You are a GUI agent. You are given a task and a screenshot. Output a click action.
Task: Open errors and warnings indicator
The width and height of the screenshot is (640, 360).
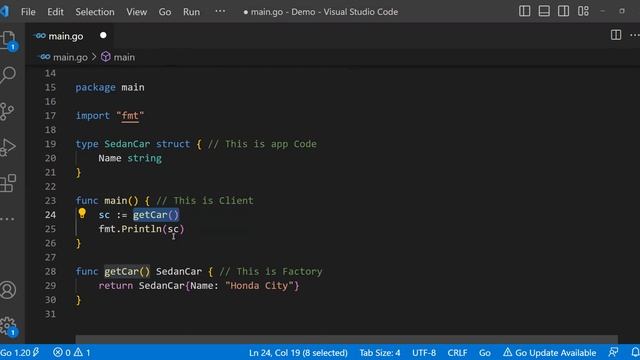pos(72,352)
